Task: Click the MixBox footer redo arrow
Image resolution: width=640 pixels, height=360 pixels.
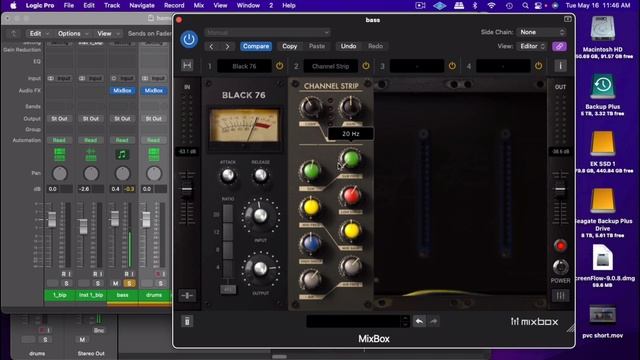Action: click(x=433, y=321)
